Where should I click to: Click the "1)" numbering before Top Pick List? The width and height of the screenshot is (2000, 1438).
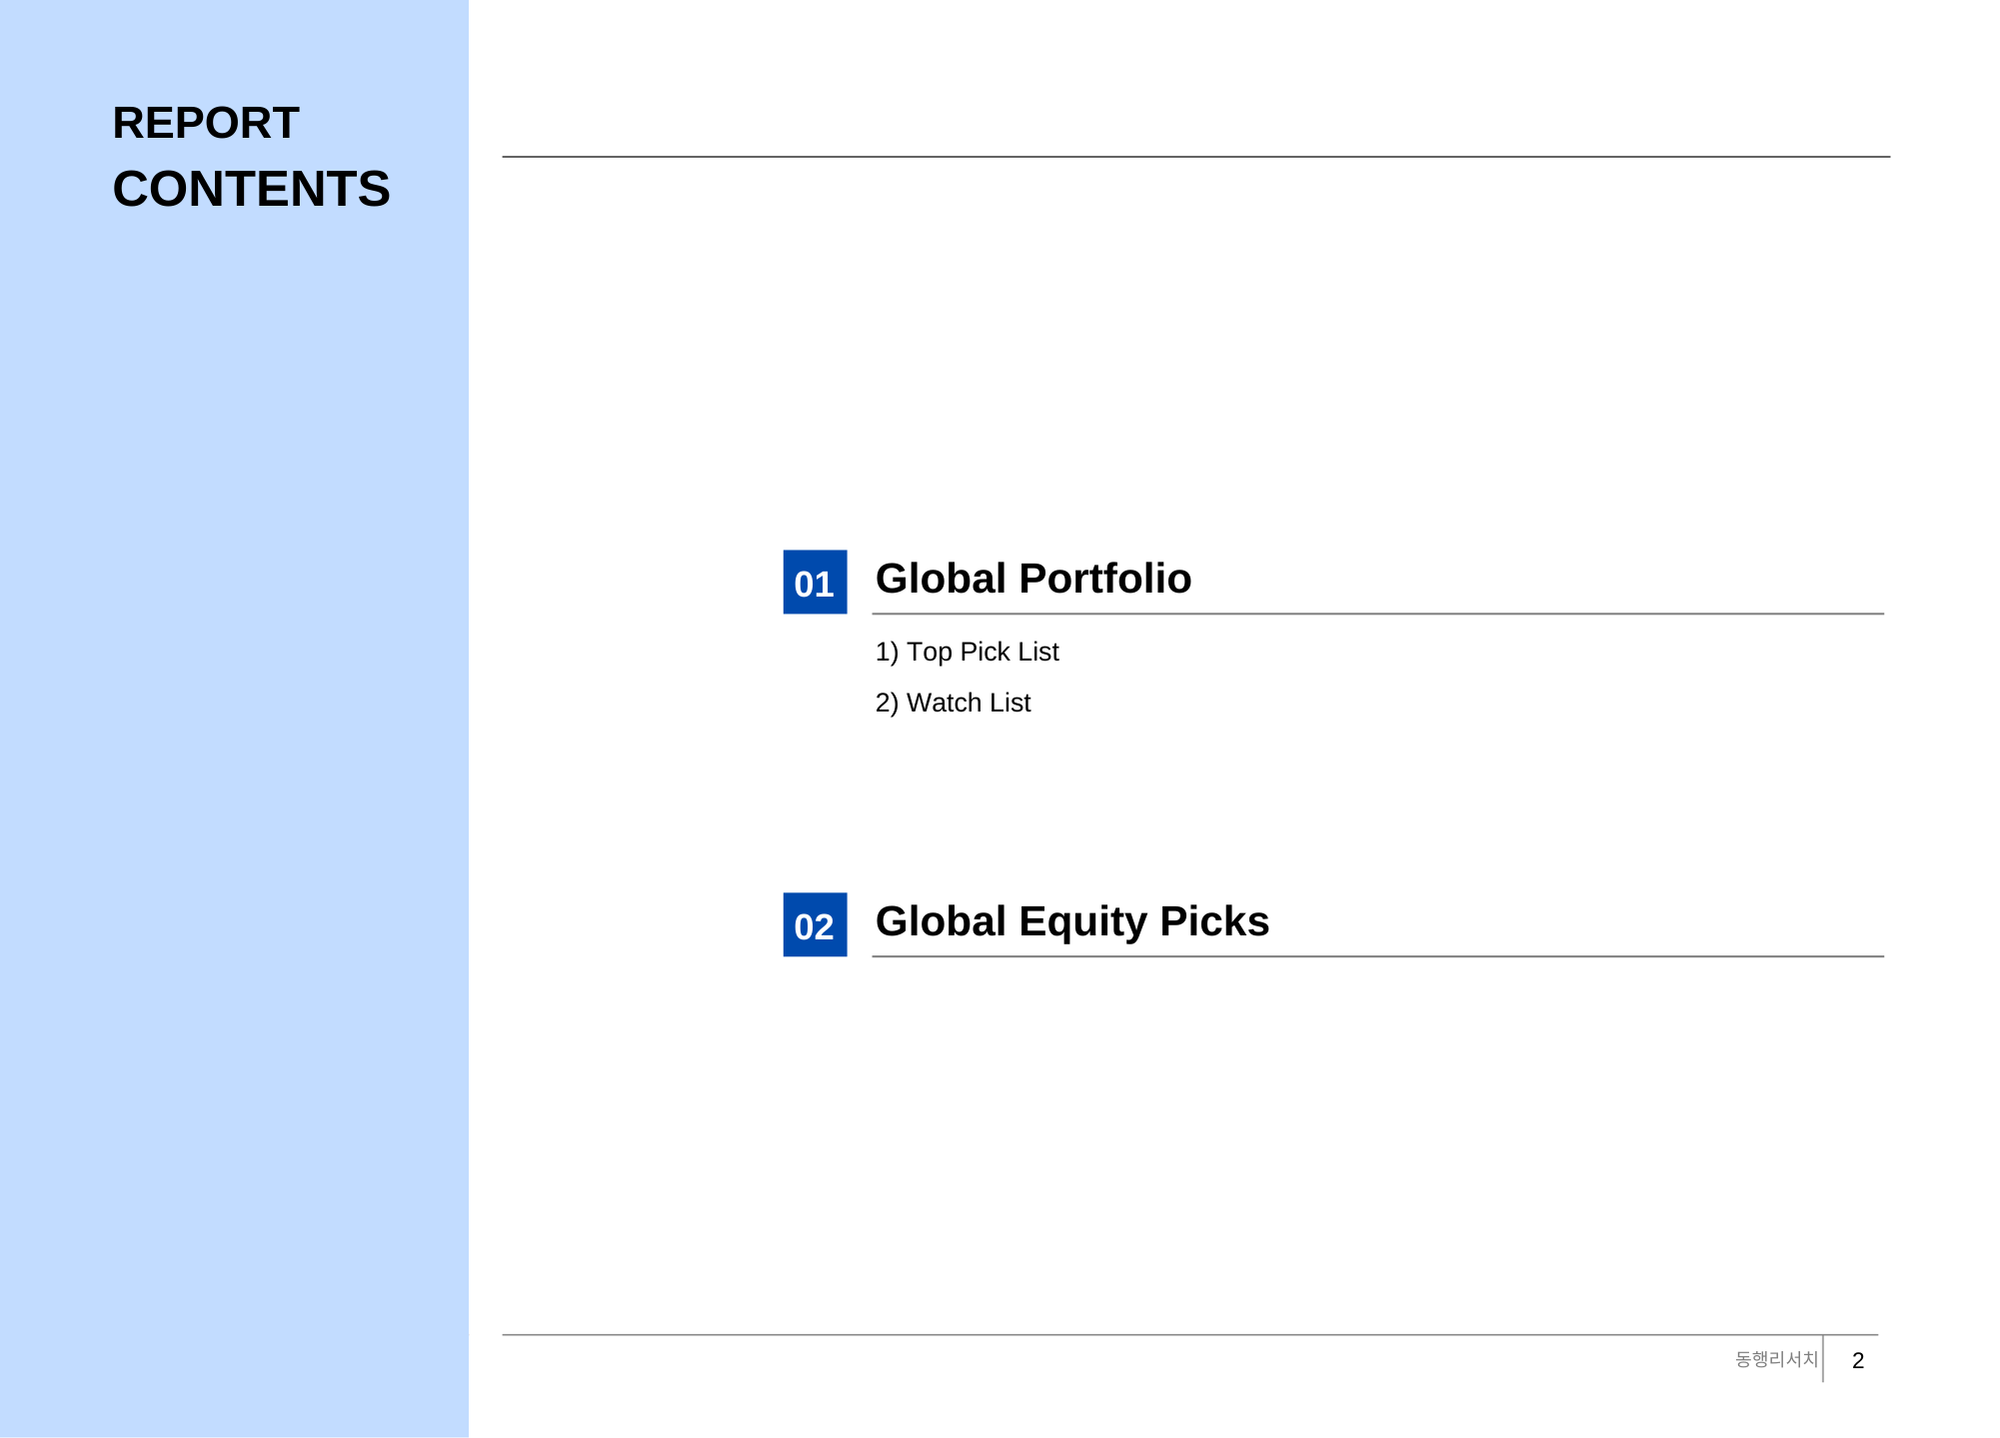click(886, 652)
